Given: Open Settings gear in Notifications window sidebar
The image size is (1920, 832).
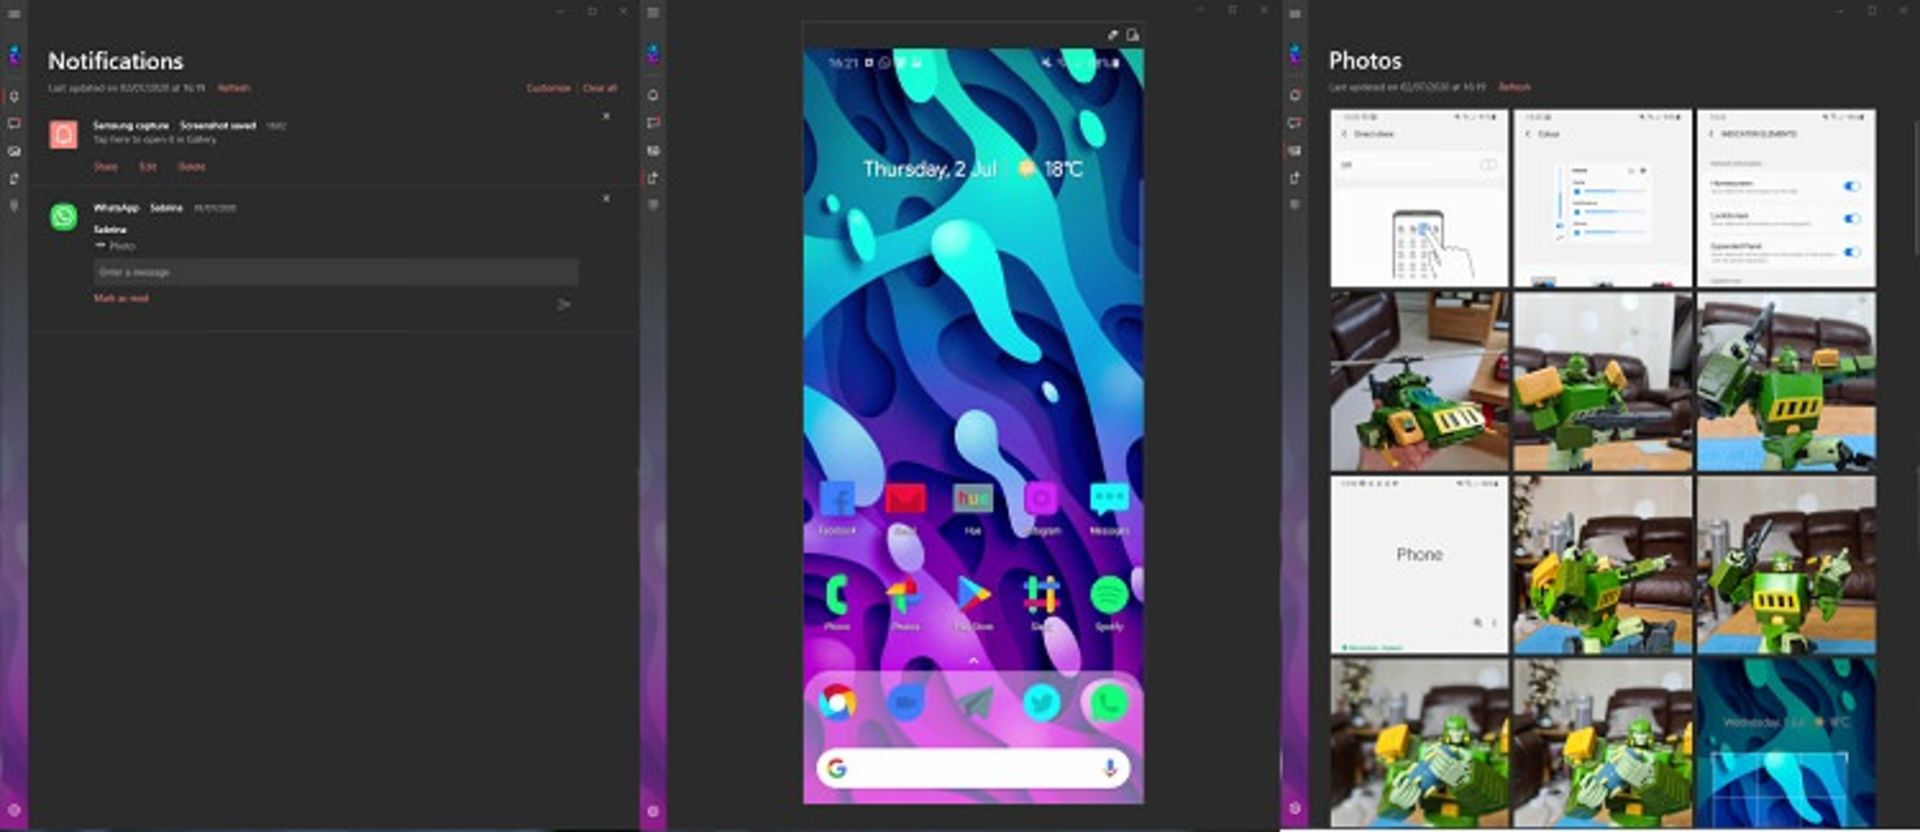Looking at the screenshot, I should click(x=14, y=809).
